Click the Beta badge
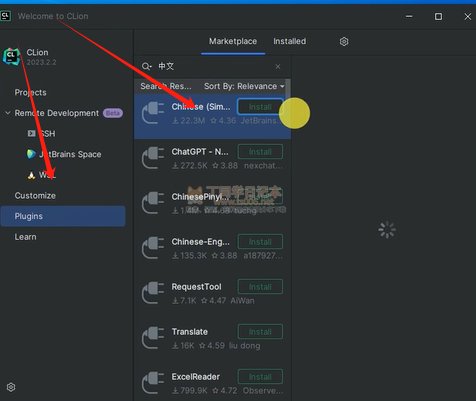This screenshot has width=476, height=401. (113, 113)
